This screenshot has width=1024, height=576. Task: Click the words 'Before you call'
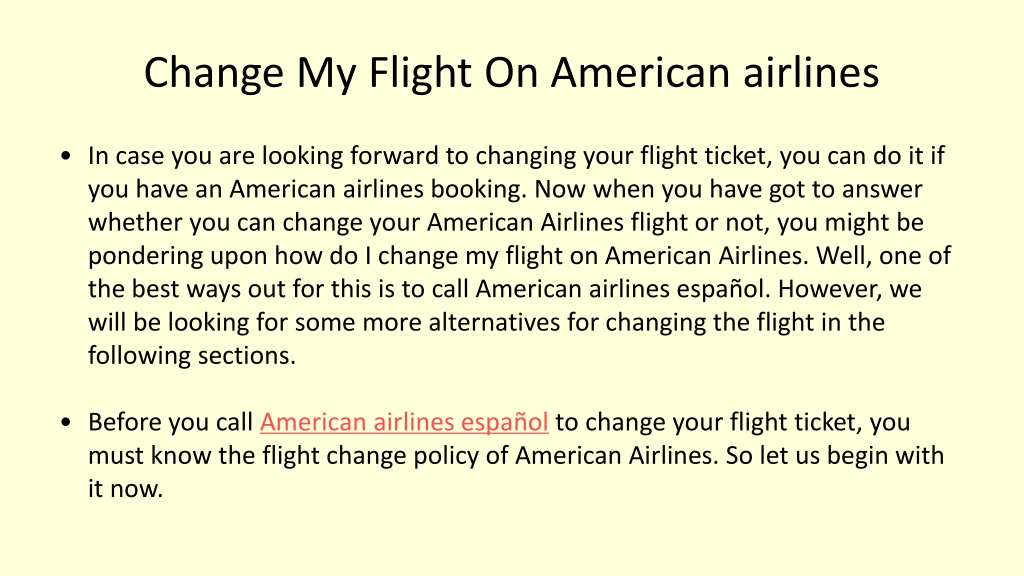[170, 423]
